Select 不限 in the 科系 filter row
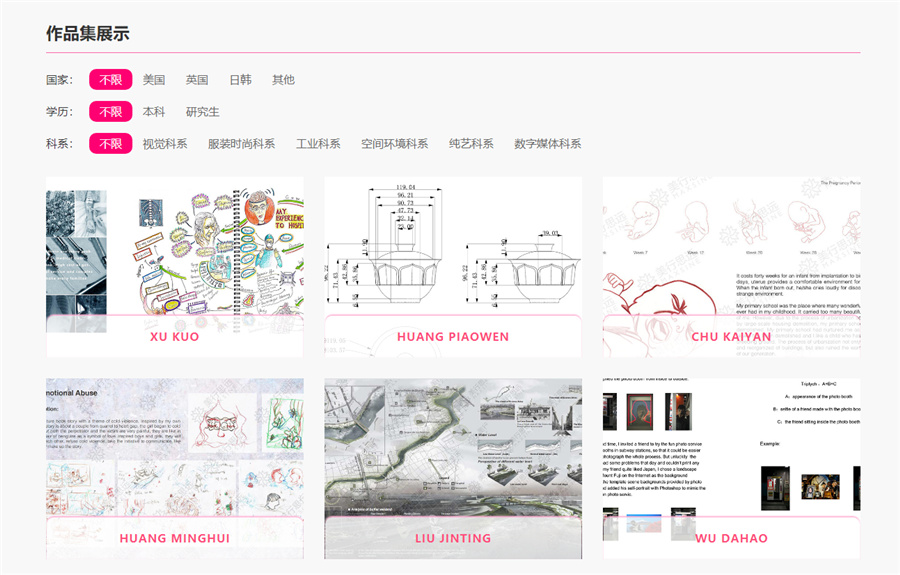The image size is (900, 575). click(111, 143)
